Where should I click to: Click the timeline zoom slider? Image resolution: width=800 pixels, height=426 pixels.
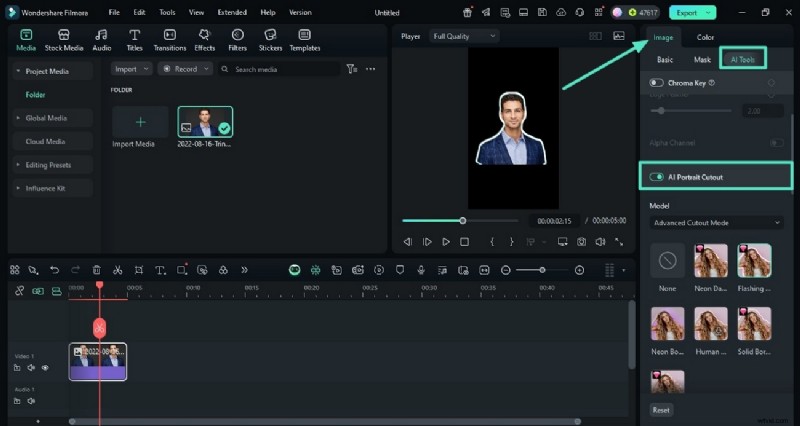pos(543,270)
